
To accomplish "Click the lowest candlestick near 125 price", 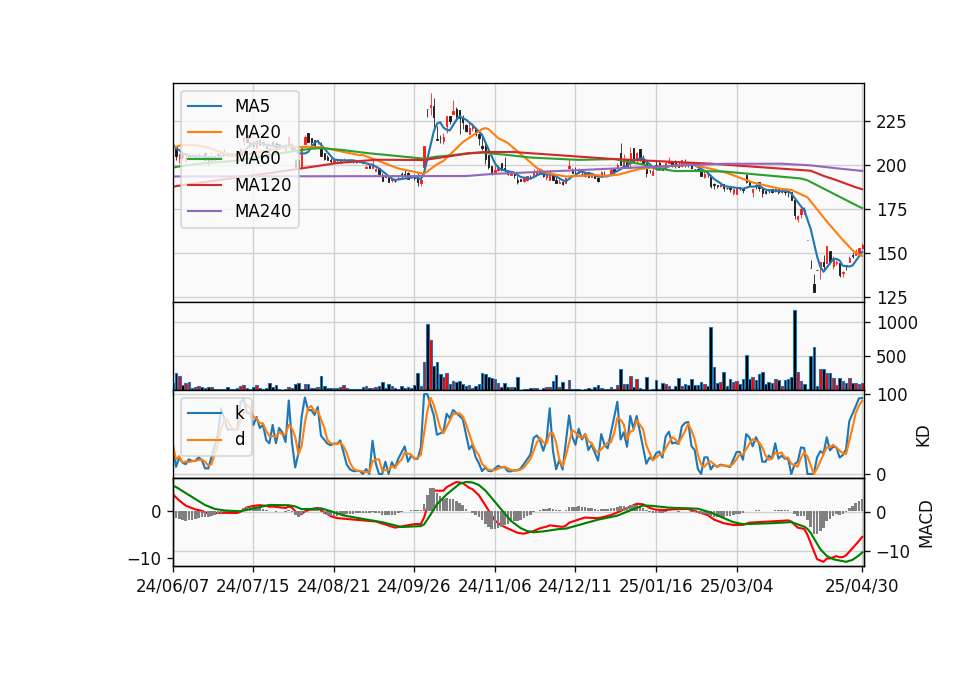I will click(814, 283).
